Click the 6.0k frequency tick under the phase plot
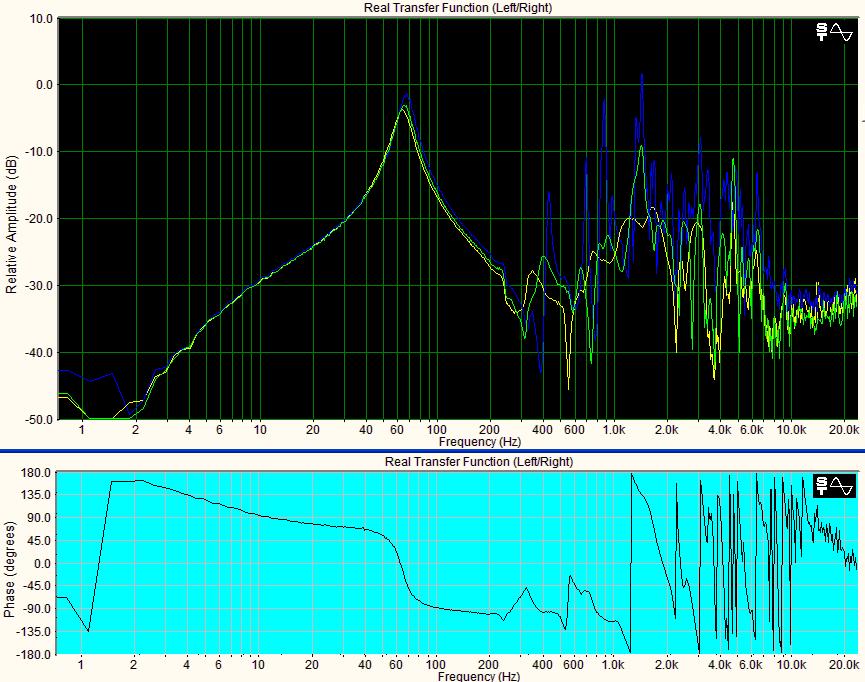 pyautogui.click(x=751, y=664)
